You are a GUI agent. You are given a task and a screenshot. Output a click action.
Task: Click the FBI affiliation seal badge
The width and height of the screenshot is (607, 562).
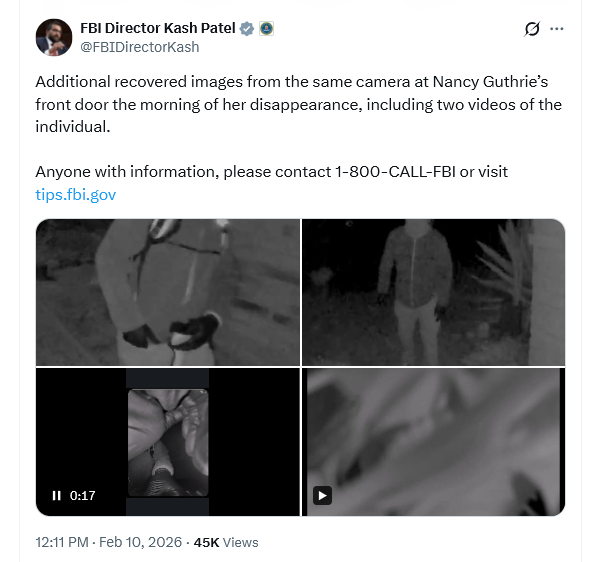266,28
